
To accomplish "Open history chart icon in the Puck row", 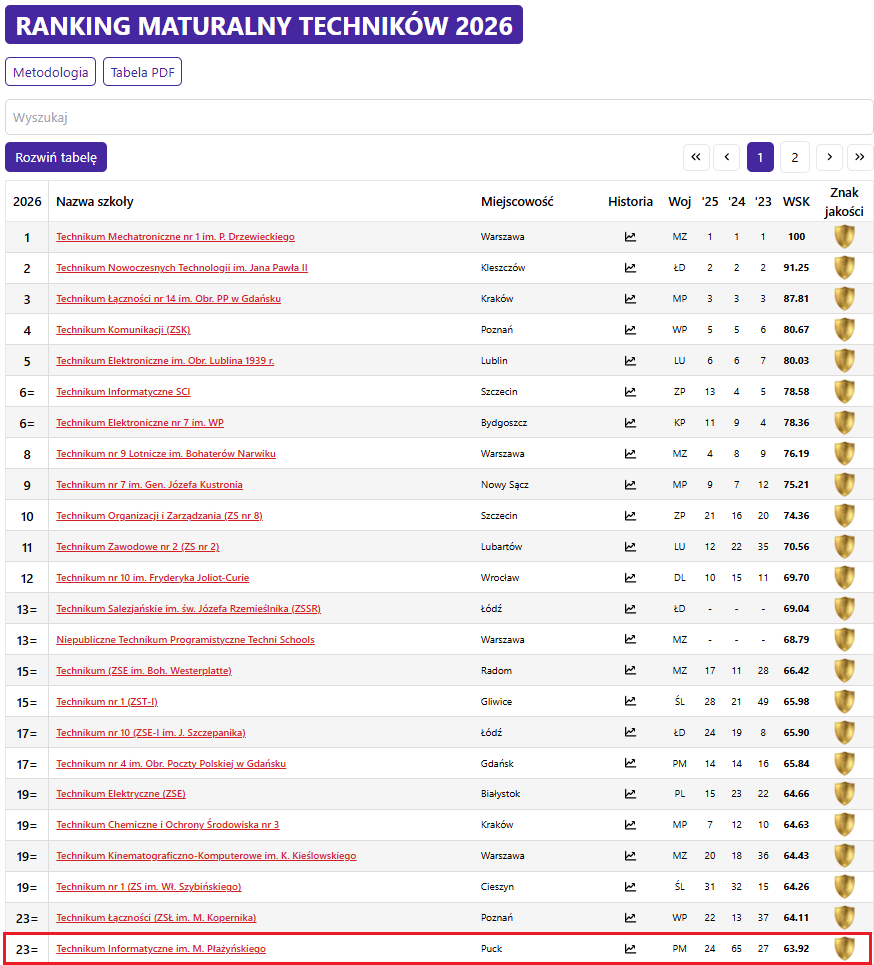I will tap(630, 949).
